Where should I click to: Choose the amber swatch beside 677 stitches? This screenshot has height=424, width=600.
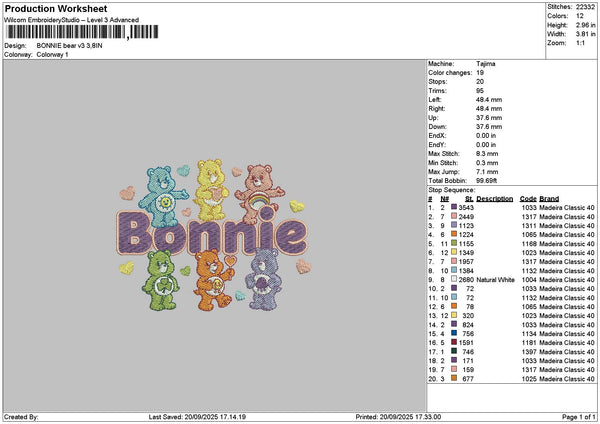(x=454, y=378)
